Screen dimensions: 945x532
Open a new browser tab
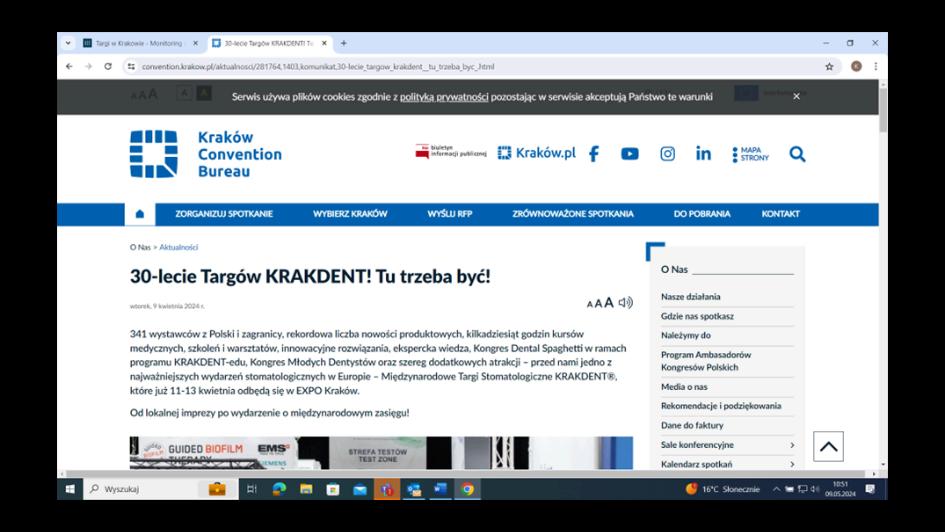click(344, 43)
